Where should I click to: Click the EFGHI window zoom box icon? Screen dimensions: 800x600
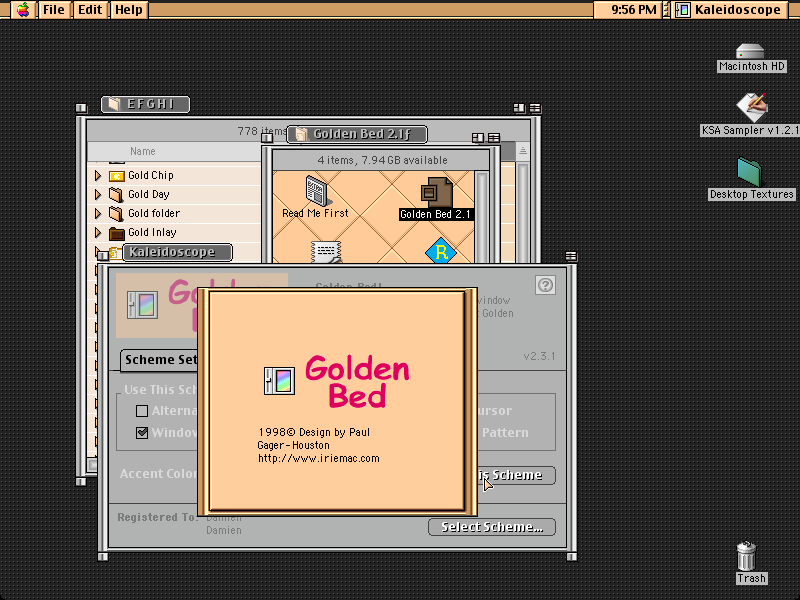pyautogui.click(x=519, y=108)
